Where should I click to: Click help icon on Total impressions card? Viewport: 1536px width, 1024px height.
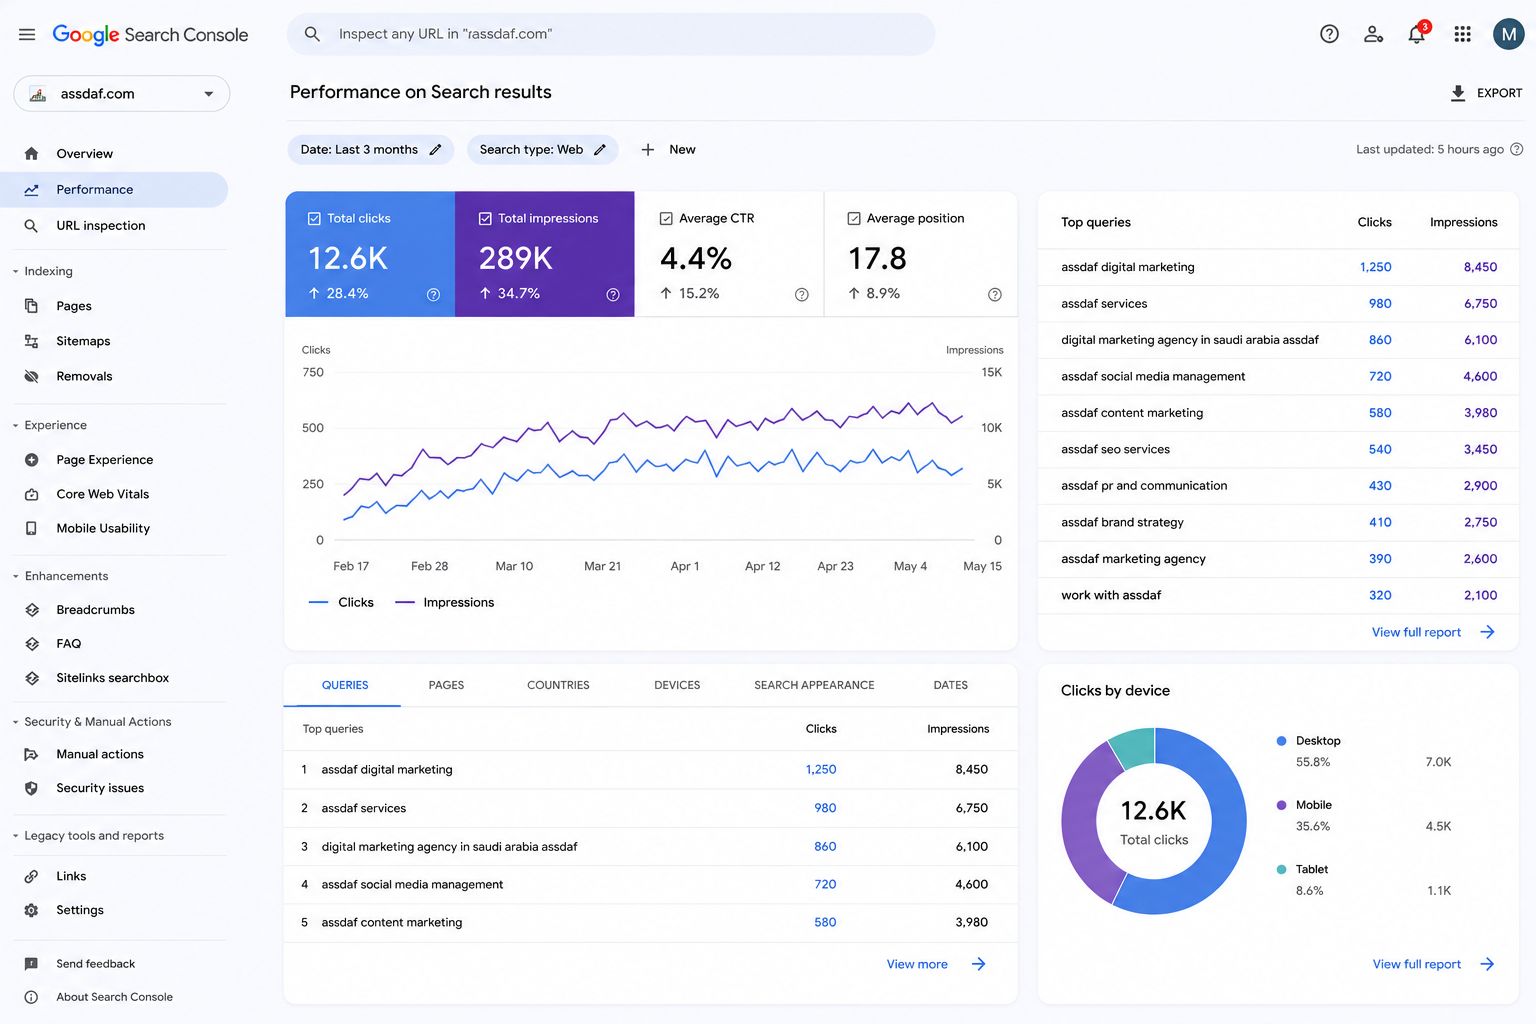(x=613, y=295)
